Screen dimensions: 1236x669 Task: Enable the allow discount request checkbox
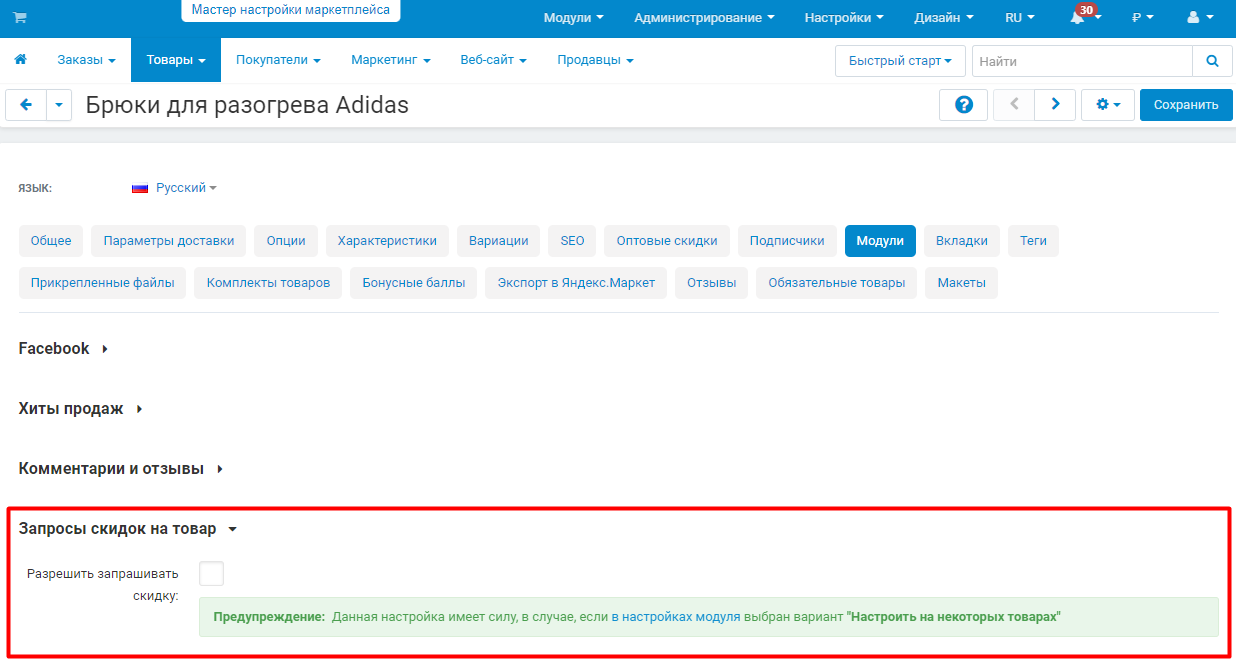(x=211, y=573)
